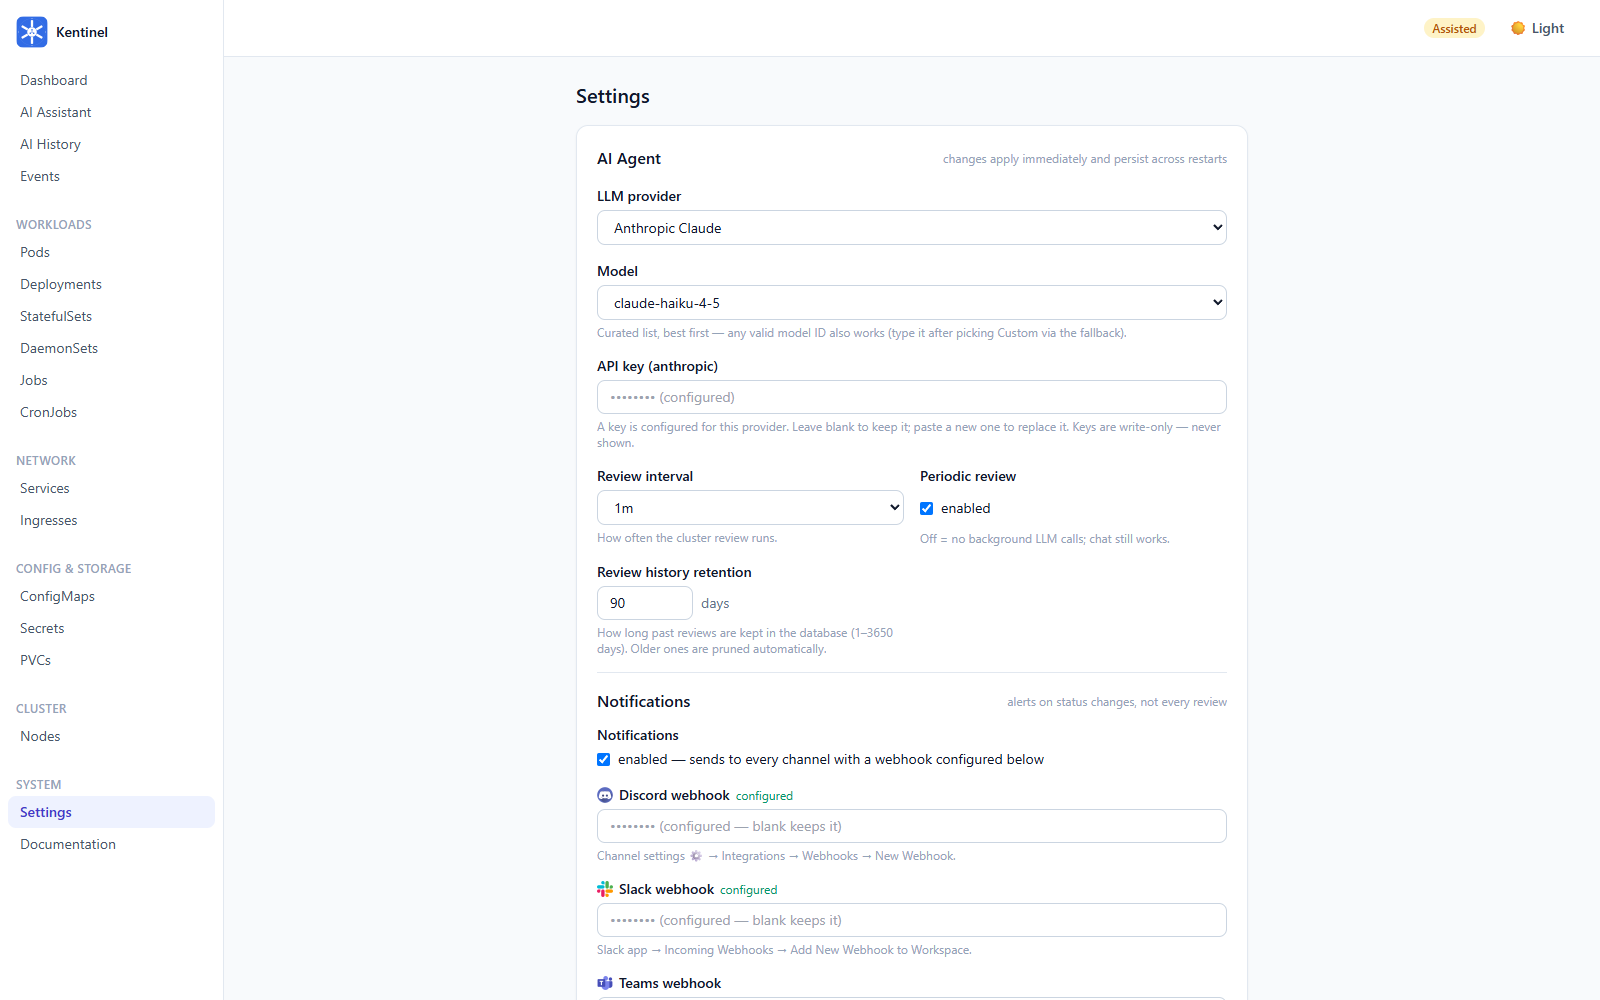Open Secrets in the sidebar

pos(111,628)
